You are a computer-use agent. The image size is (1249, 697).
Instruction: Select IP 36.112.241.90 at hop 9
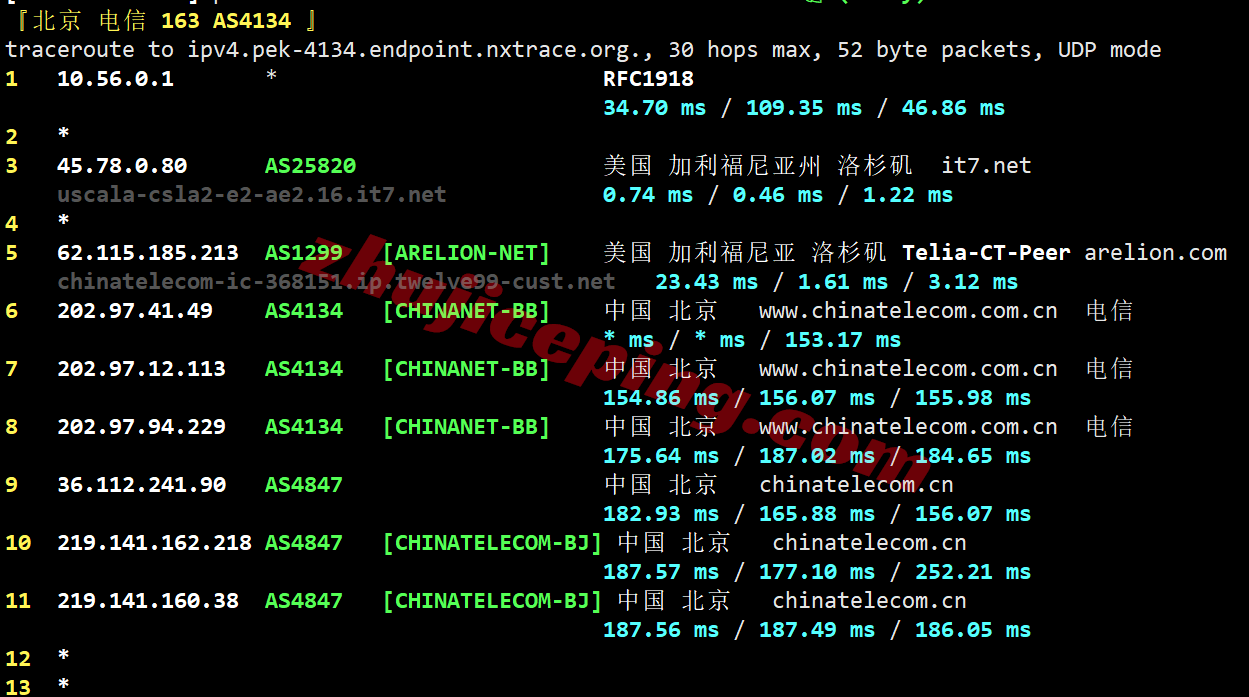[x=141, y=485]
